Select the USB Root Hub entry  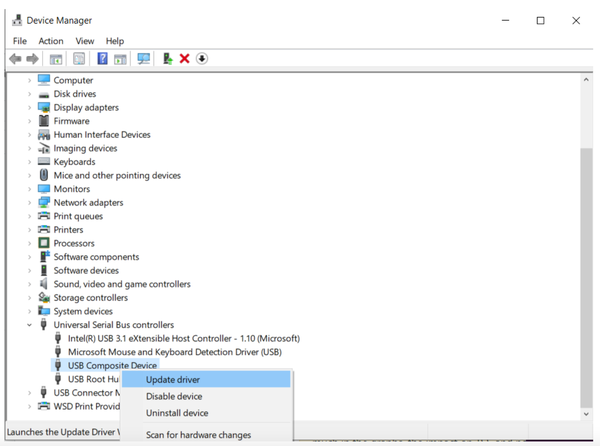93,379
